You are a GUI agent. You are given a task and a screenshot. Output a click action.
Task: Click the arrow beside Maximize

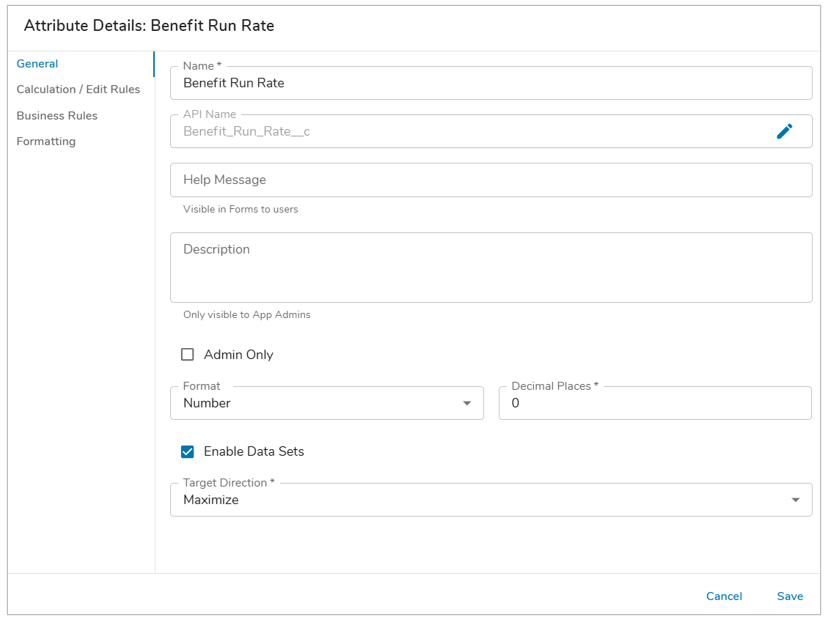tap(796, 500)
